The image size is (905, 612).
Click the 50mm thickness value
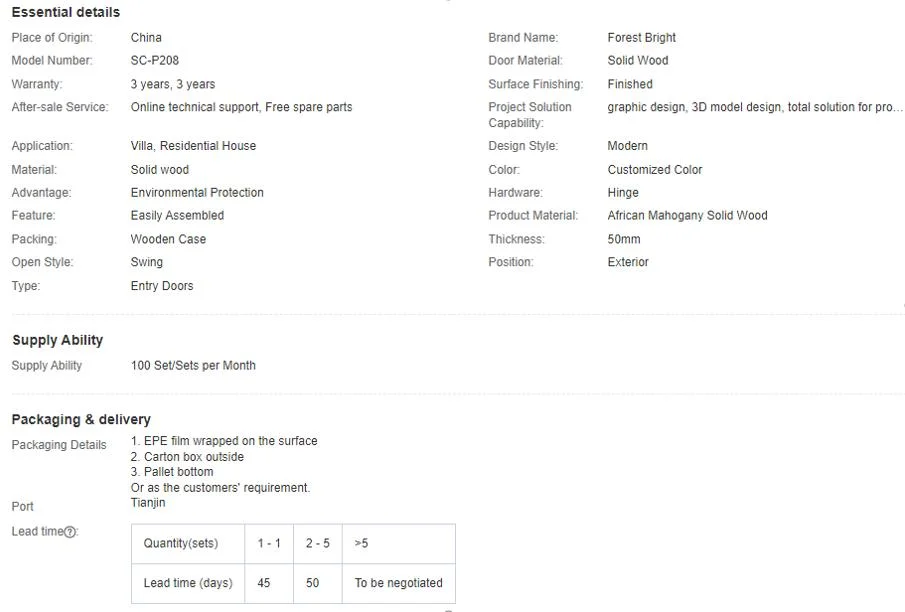tap(624, 239)
